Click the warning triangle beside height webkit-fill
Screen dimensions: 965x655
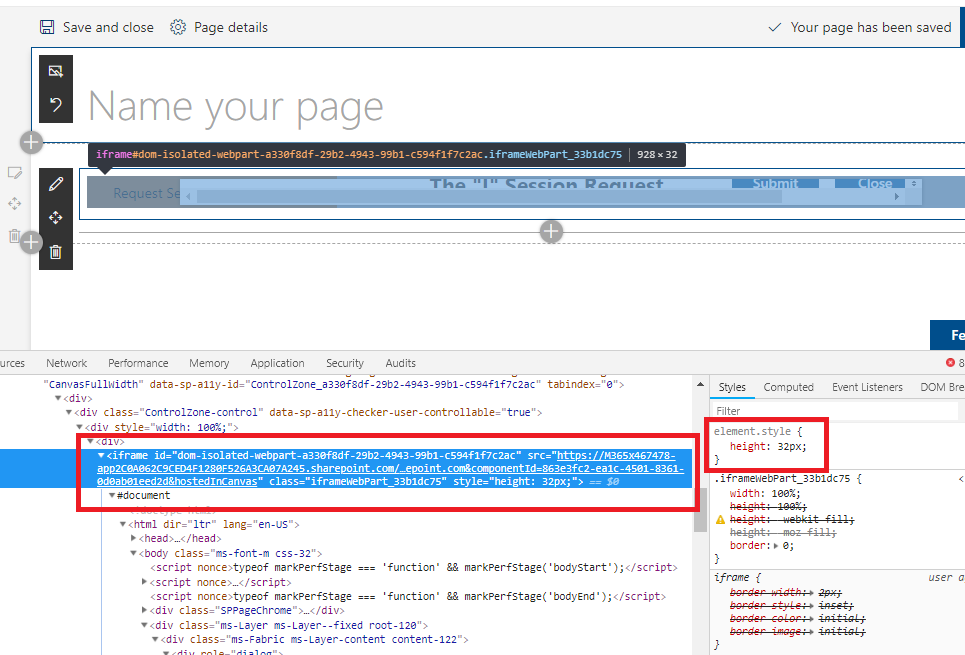tap(720, 520)
